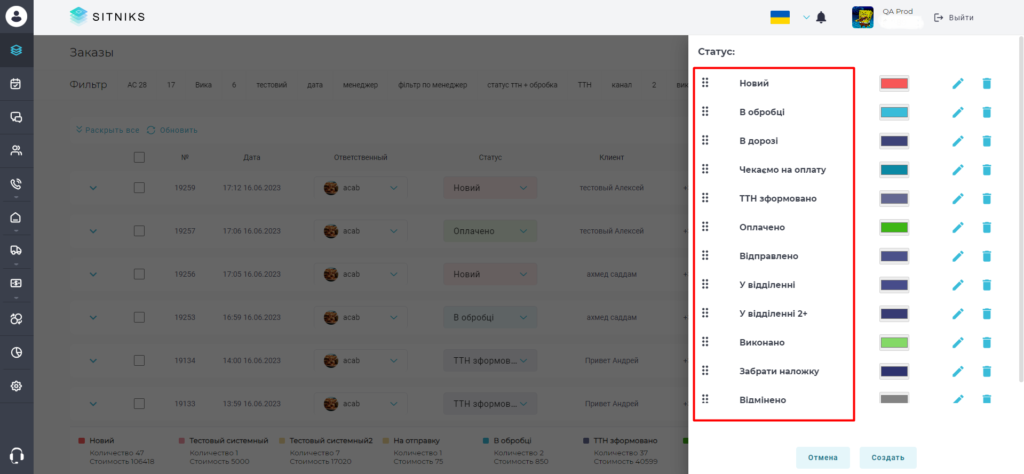Click Обновить to refresh orders
The width and height of the screenshot is (1024, 474).
172,130
